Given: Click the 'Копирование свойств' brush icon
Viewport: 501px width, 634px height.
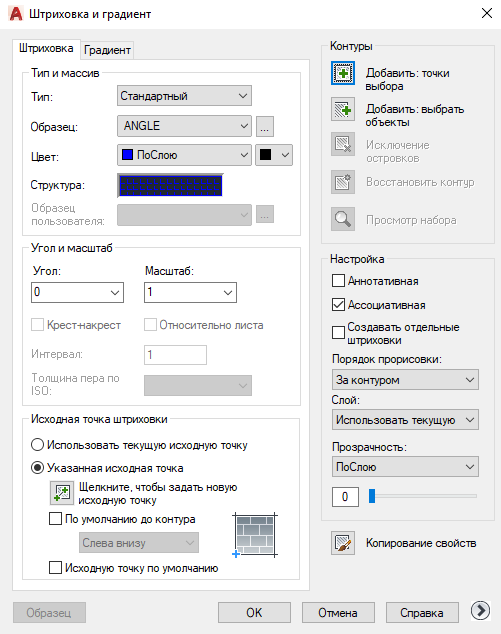Looking at the screenshot, I should tap(343, 543).
